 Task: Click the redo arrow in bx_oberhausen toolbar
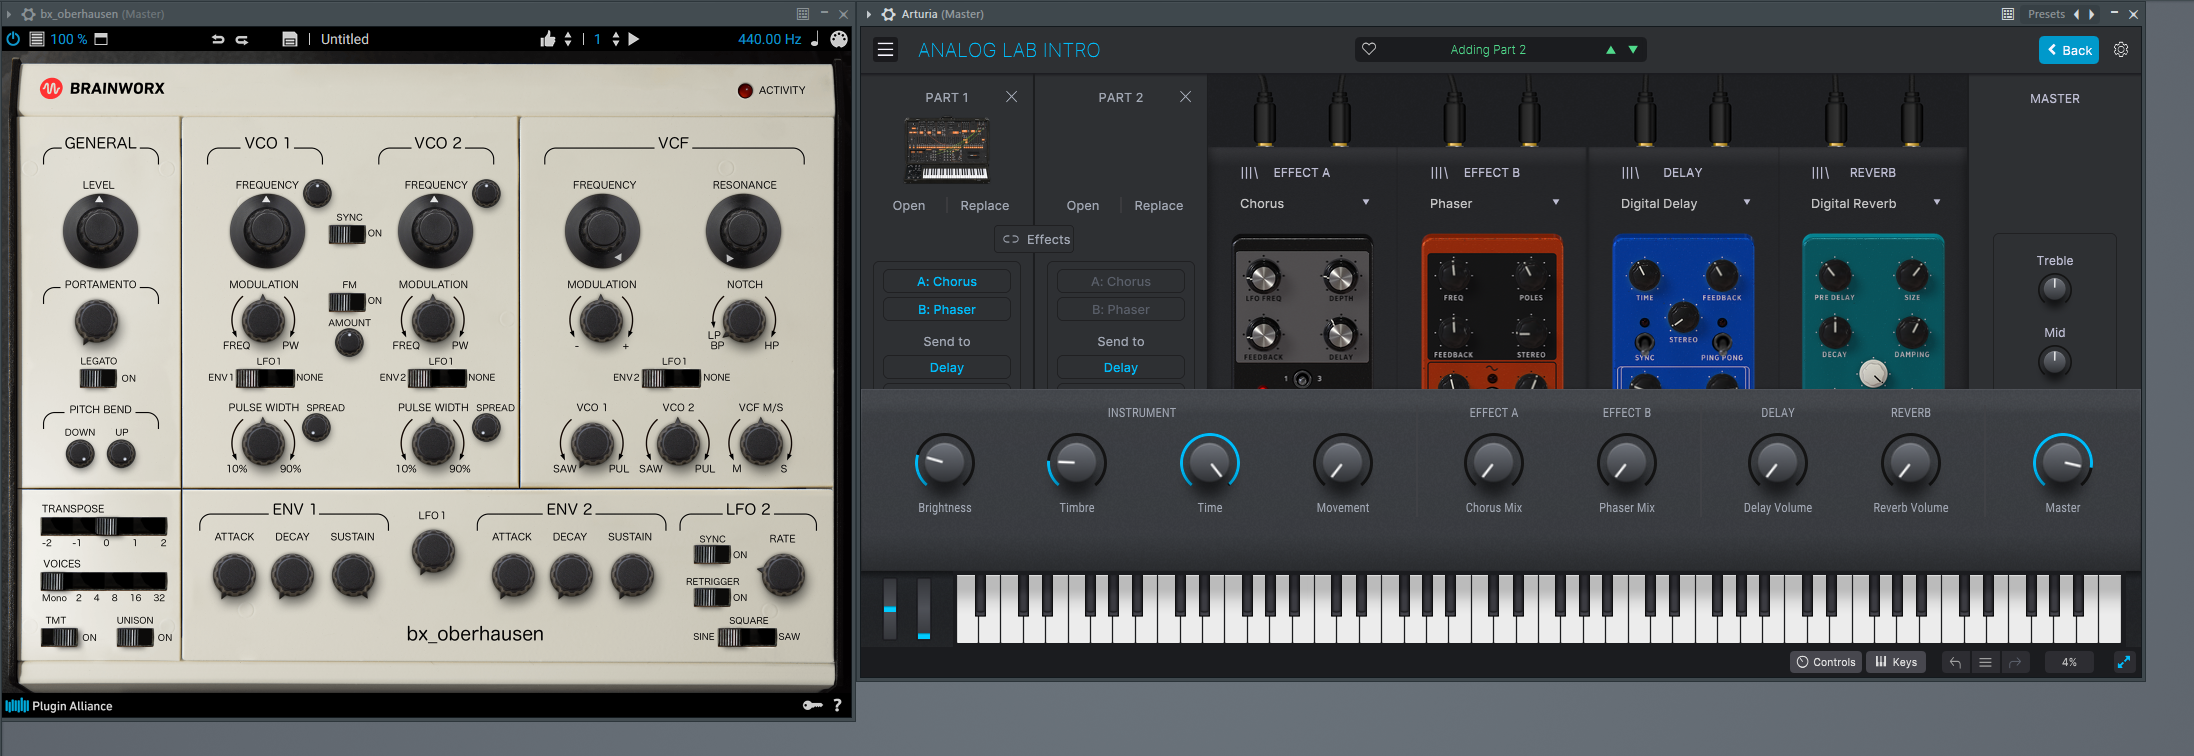(x=242, y=39)
